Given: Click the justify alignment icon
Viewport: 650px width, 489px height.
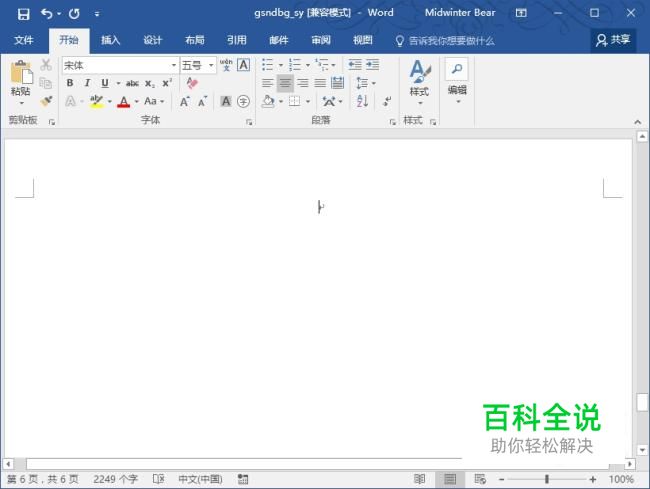Looking at the screenshot, I should pyautogui.click(x=320, y=83).
